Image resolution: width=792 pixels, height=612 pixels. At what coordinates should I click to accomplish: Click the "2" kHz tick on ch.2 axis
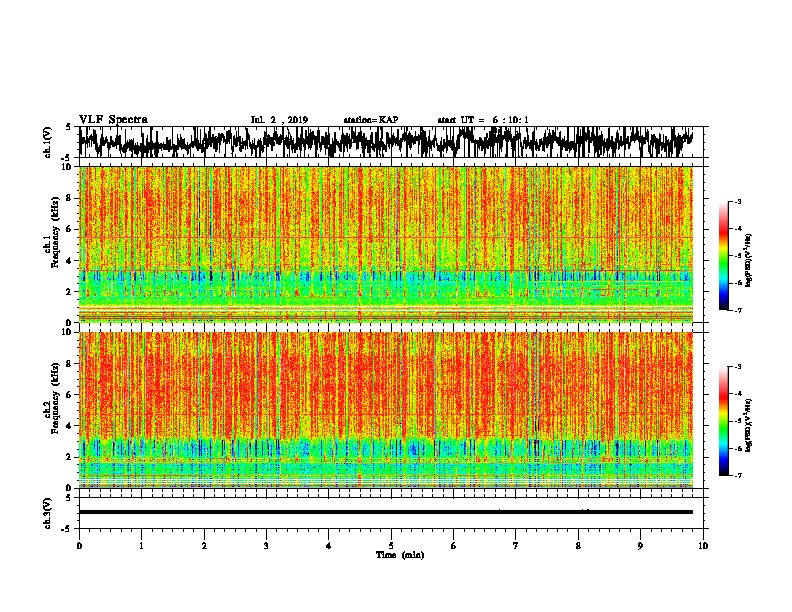[69, 457]
